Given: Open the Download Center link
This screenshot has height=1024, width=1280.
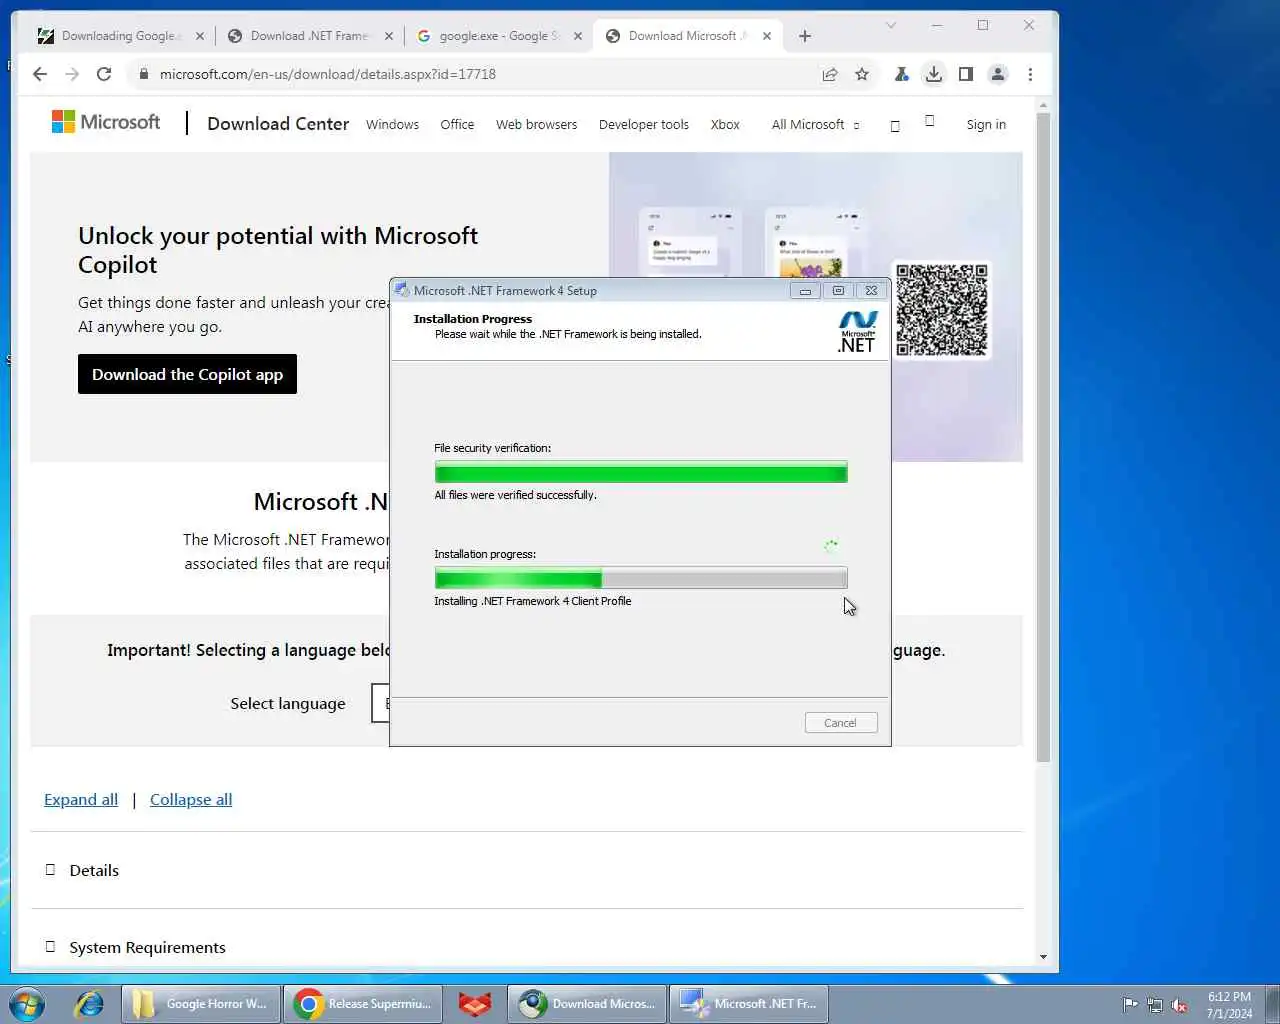Looking at the screenshot, I should (x=278, y=124).
